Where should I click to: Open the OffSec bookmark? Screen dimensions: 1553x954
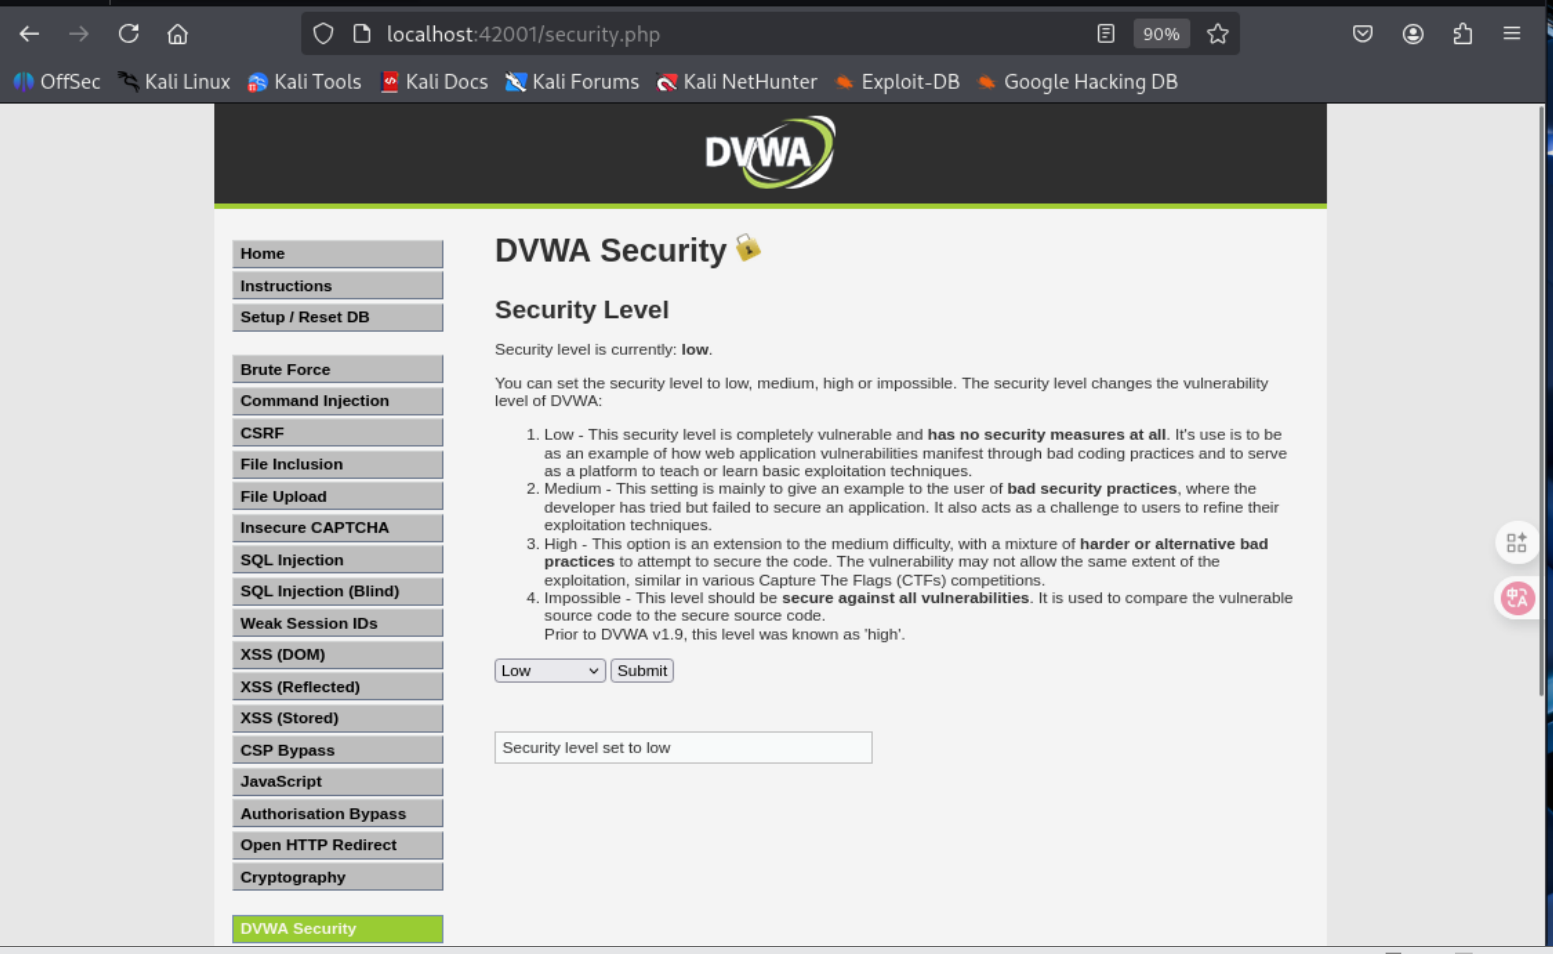(x=57, y=82)
